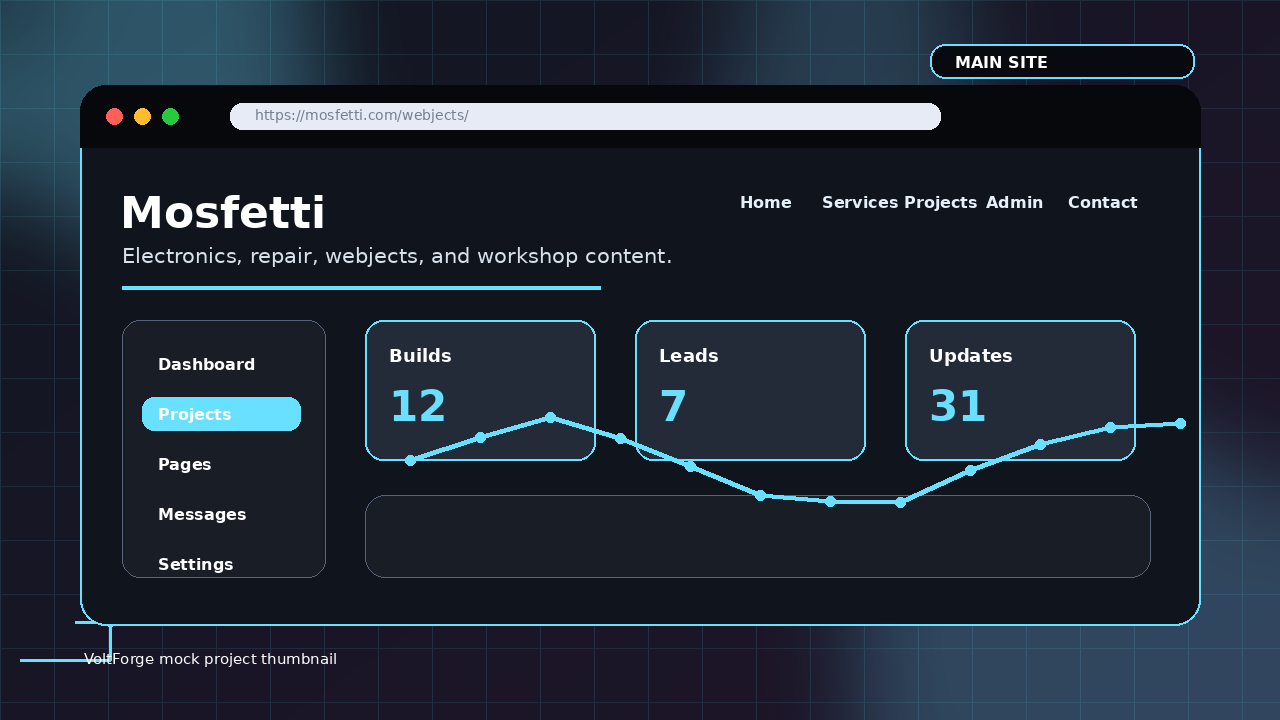
Task: Click the red close window button
Action: click(114, 116)
